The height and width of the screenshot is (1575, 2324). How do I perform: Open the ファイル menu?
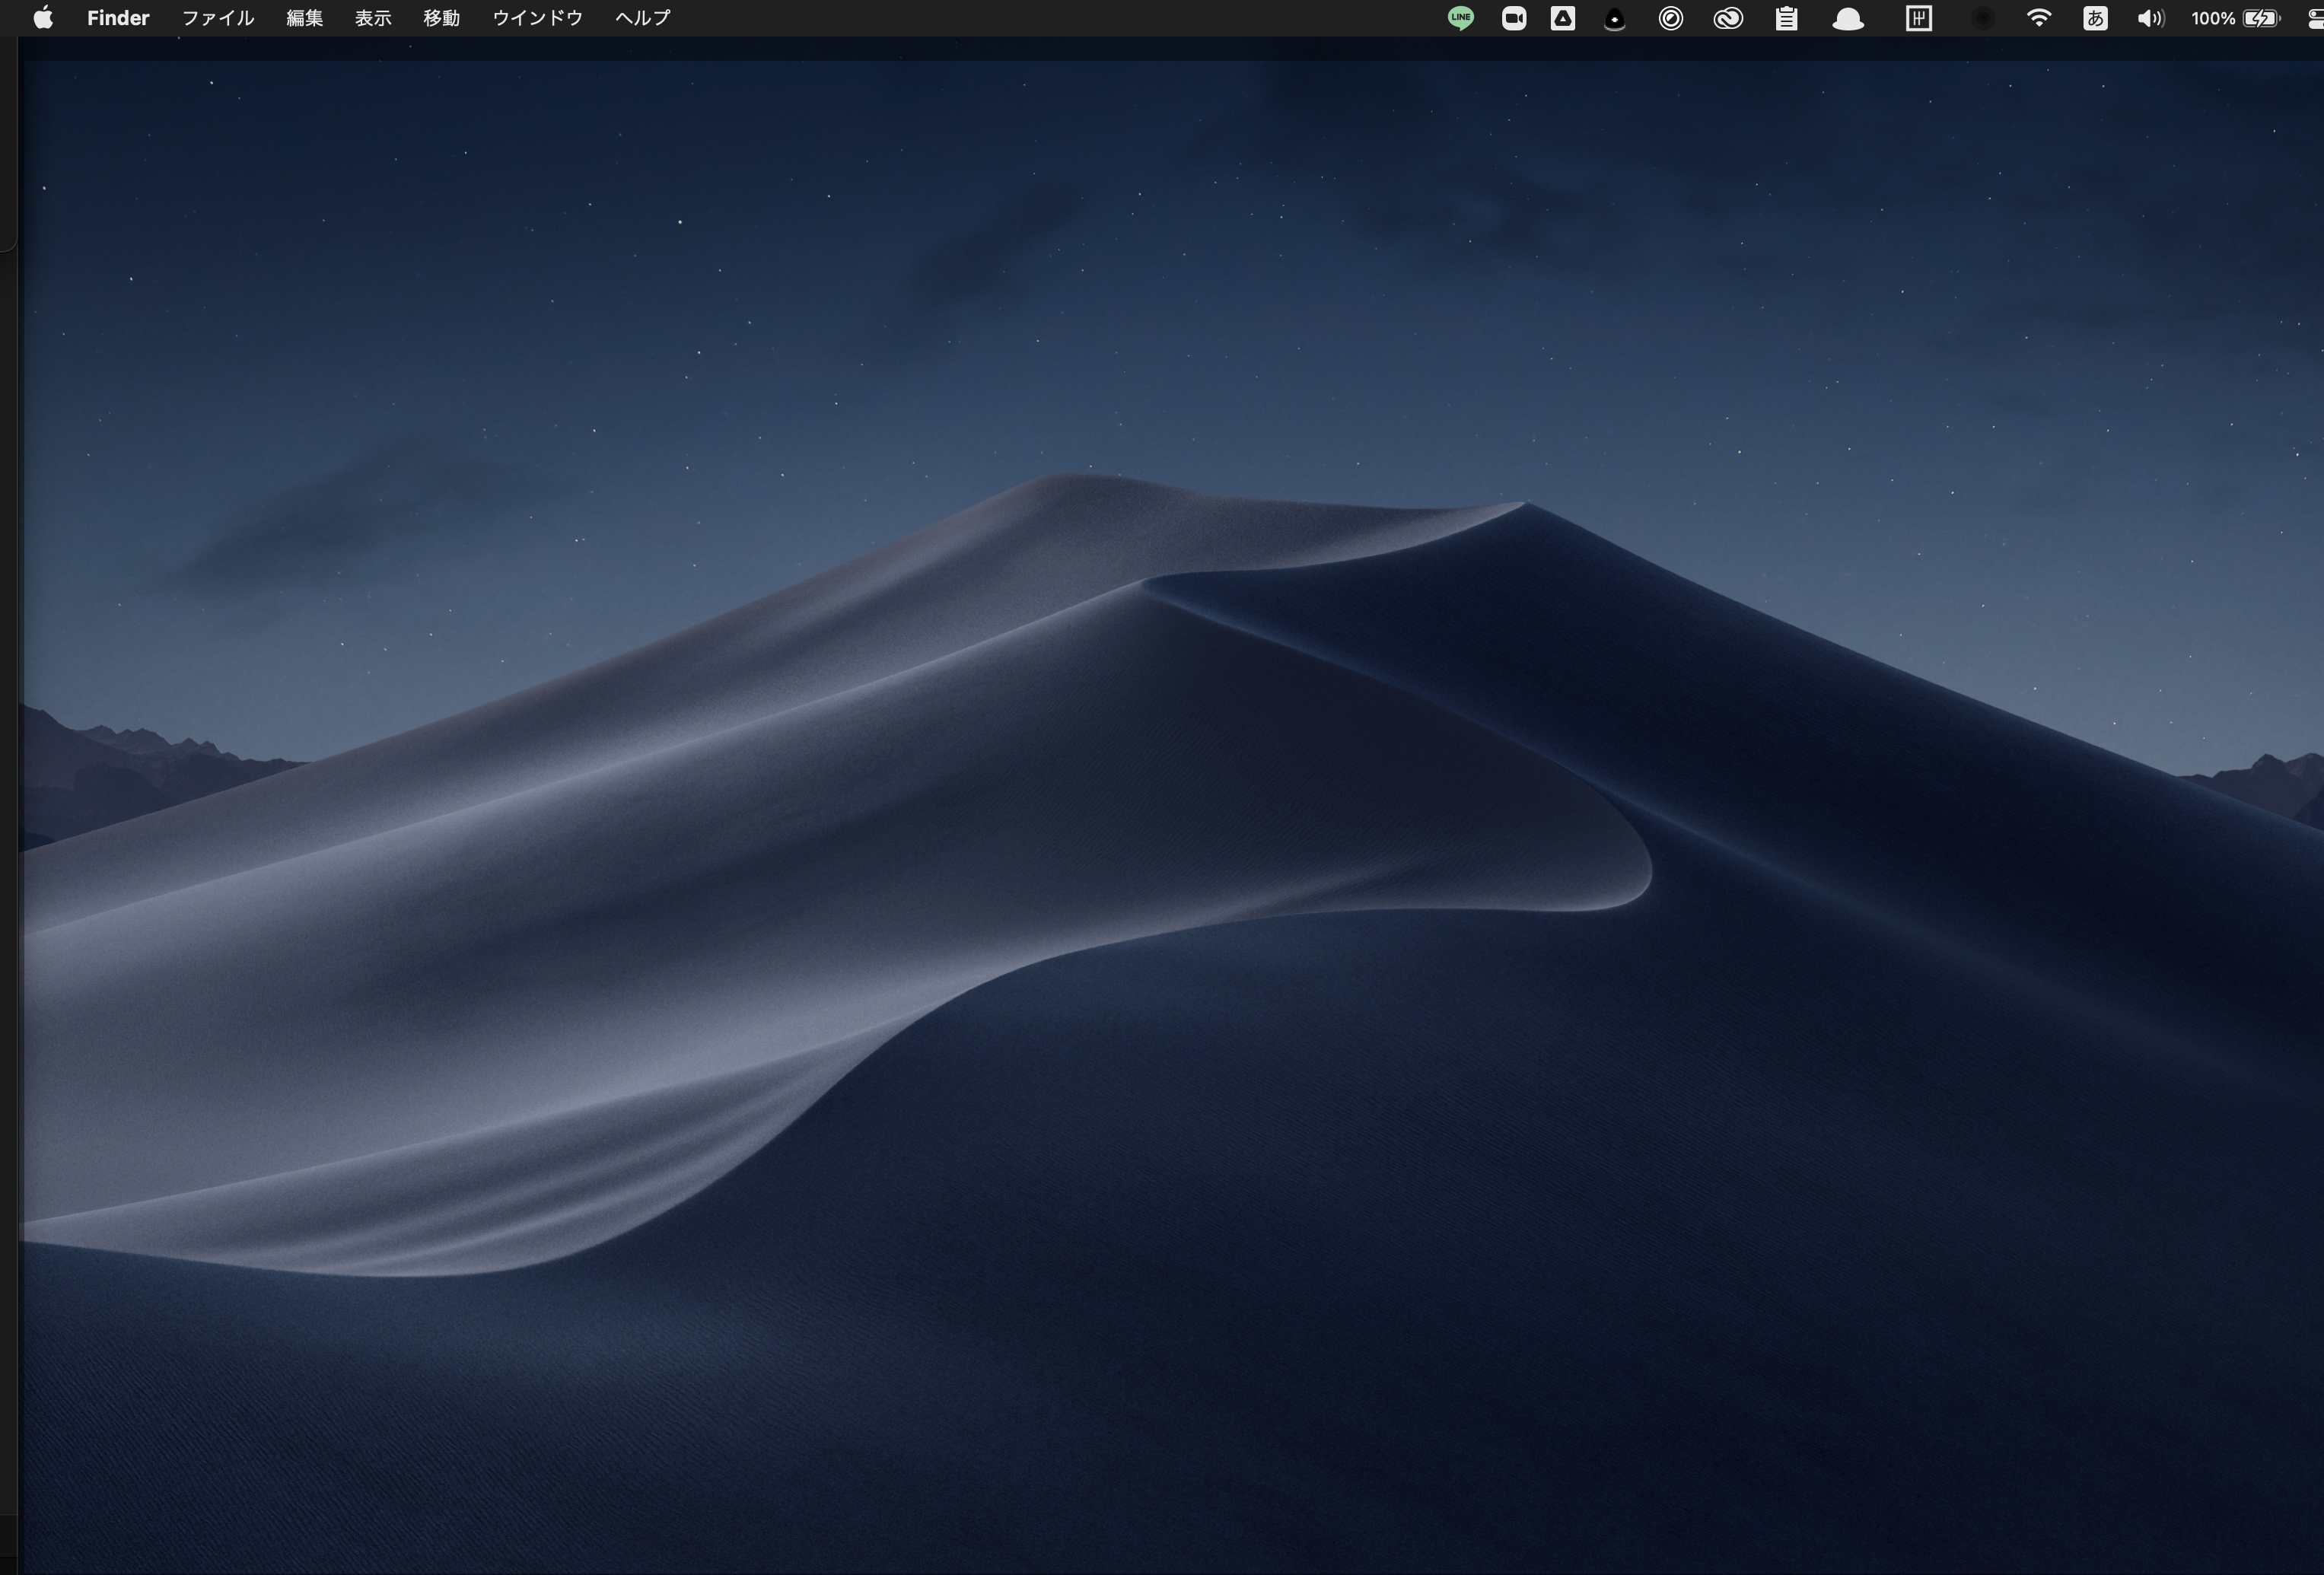click(218, 18)
